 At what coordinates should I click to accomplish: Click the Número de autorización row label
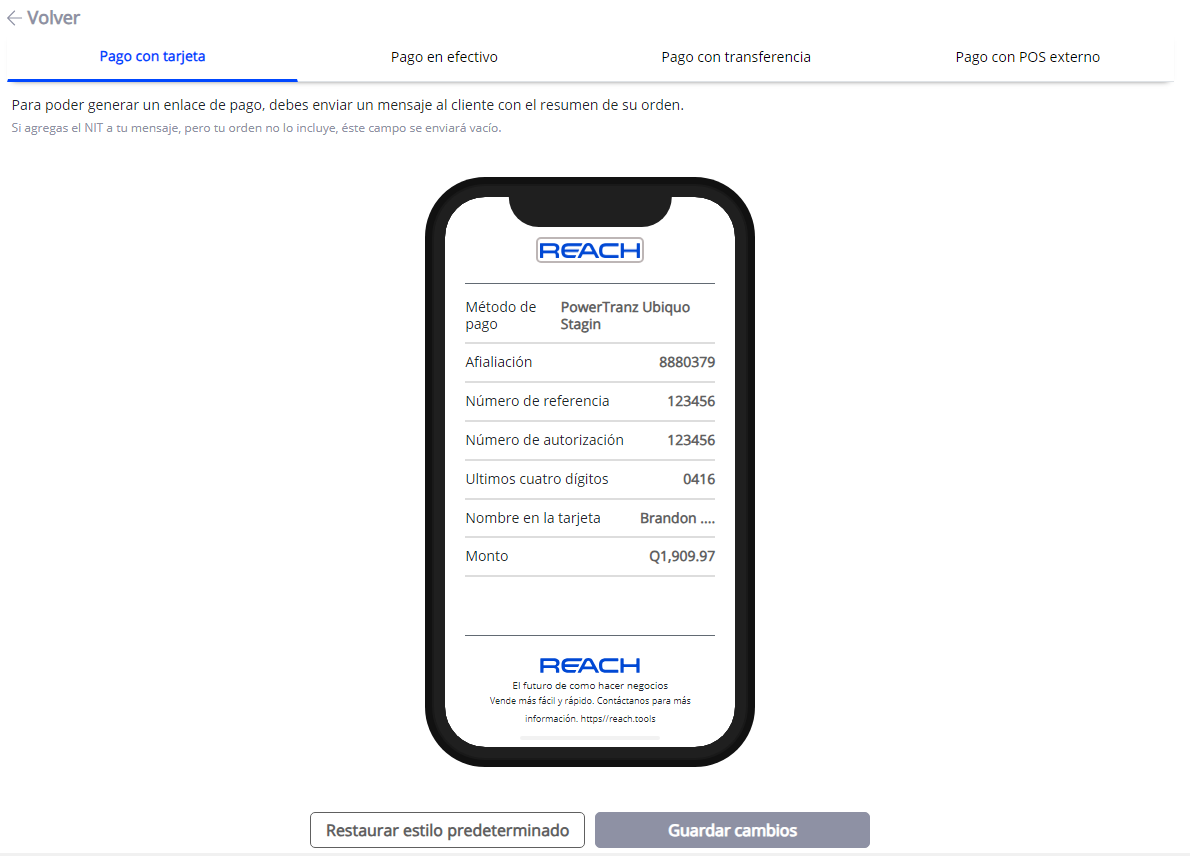(544, 440)
